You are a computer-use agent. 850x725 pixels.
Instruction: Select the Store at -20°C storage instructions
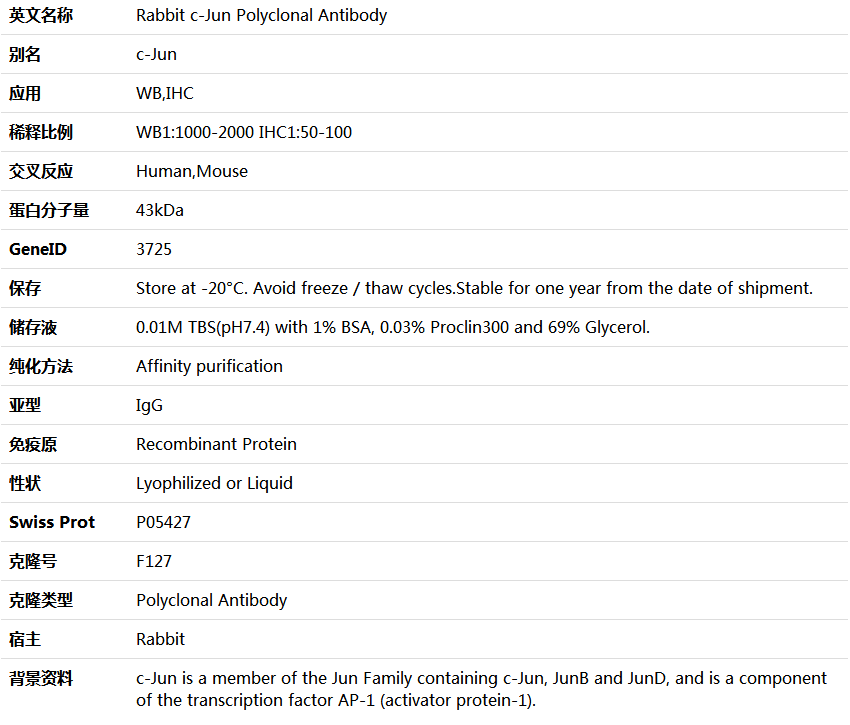click(x=474, y=288)
